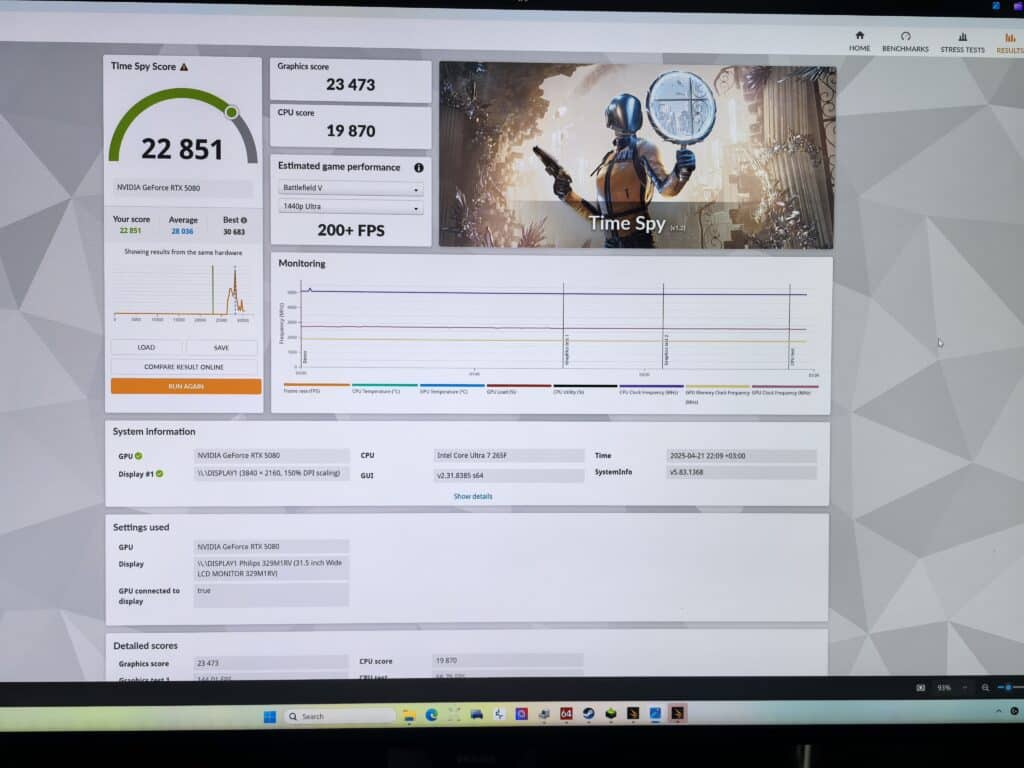
Task: Go to the Benchmarks section
Action: pyautogui.click(x=904, y=42)
